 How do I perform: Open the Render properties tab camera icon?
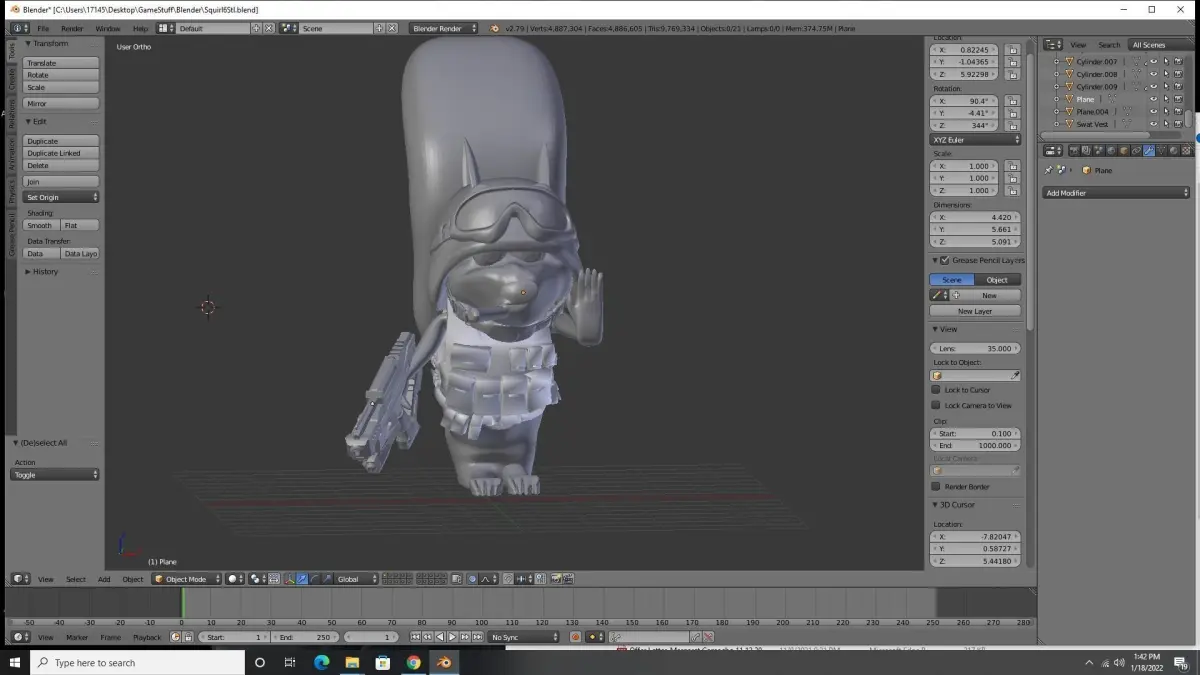point(1075,150)
